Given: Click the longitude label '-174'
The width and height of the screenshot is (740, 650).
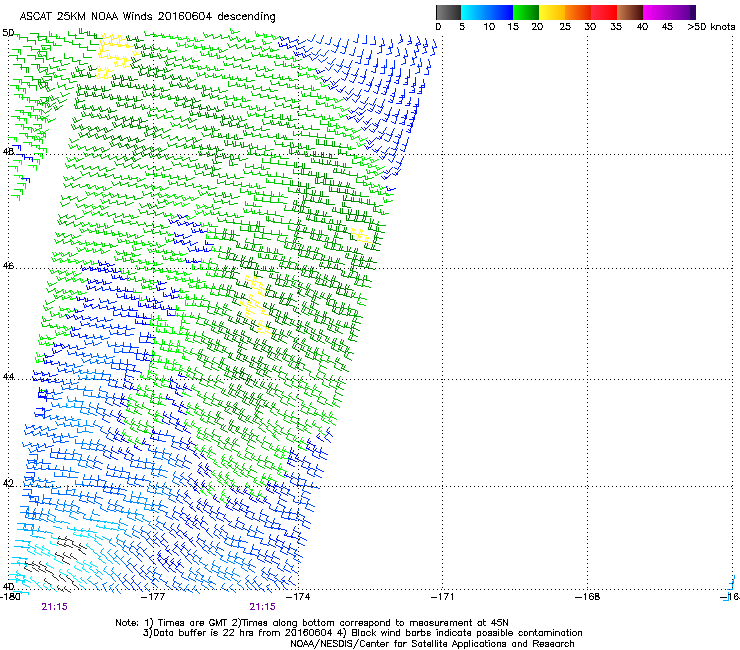Looking at the screenshot, I should pyautogui.click(x=300, y=597).
